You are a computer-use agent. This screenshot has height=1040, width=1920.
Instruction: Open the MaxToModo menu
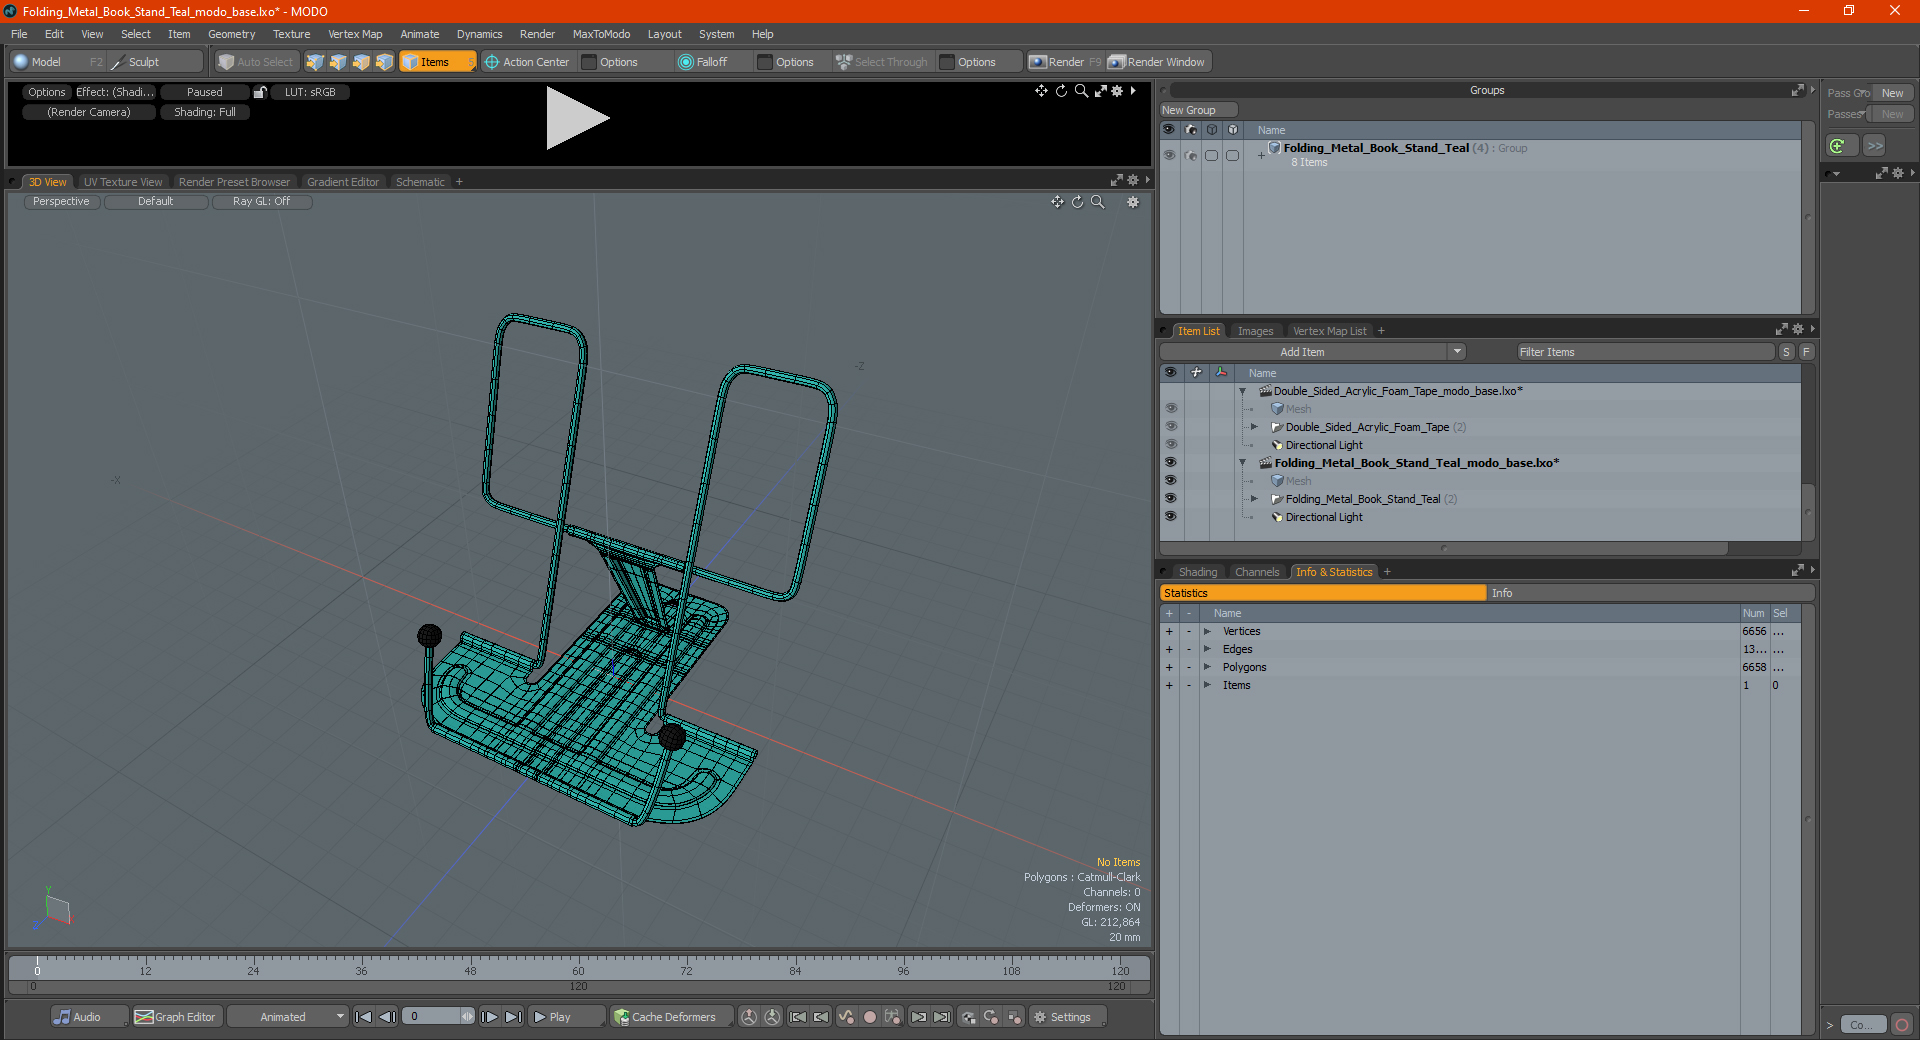(x=601, y=34)
